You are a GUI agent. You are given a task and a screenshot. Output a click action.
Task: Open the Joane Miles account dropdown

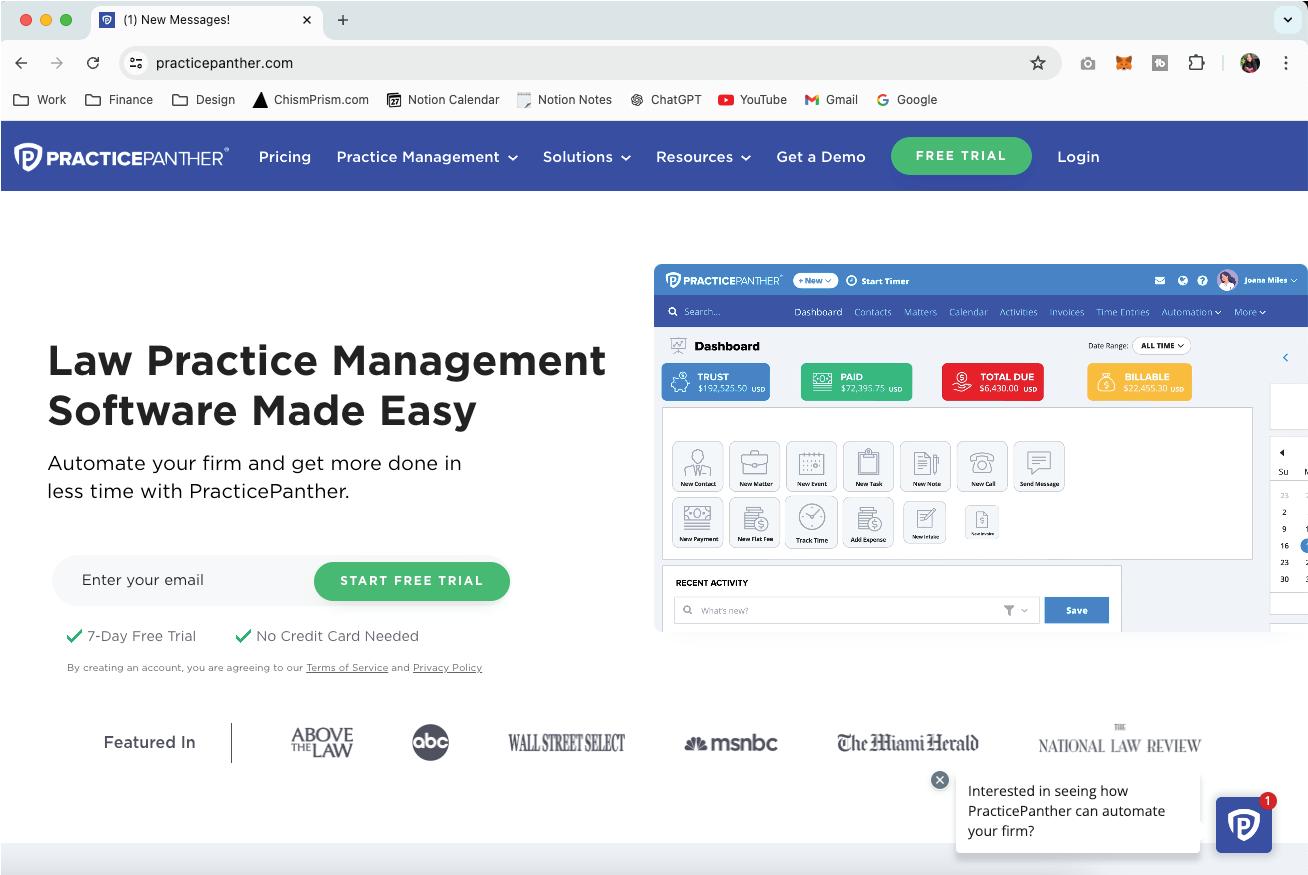1270,281
